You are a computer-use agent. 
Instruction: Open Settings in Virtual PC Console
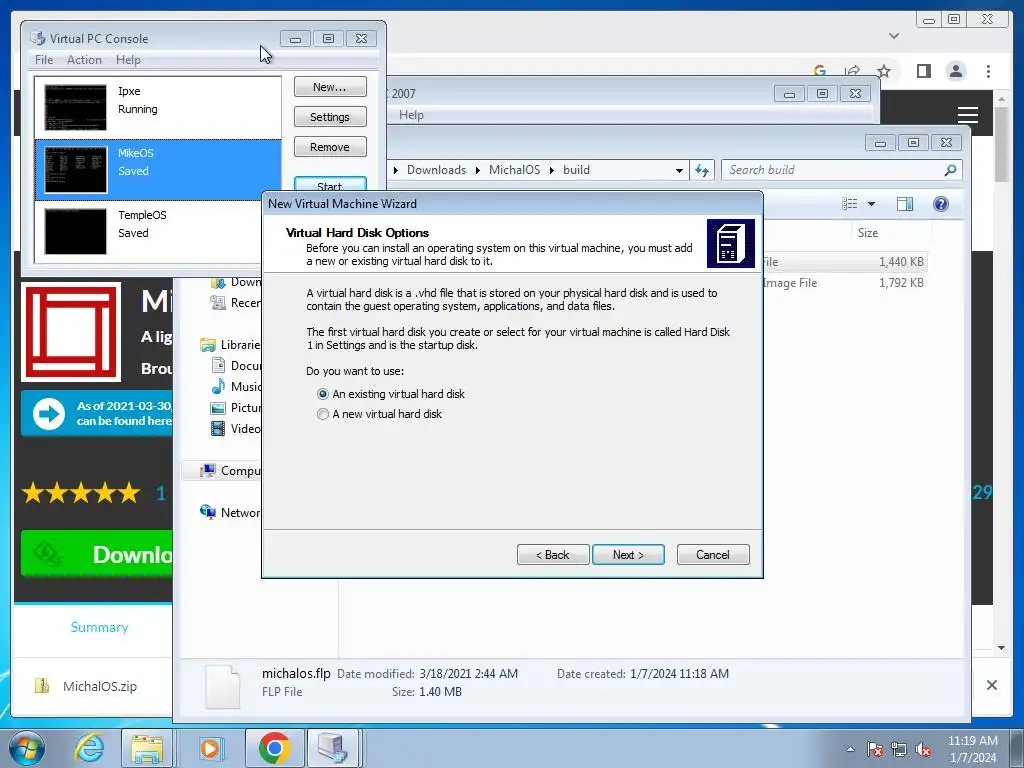pos(330,117)
